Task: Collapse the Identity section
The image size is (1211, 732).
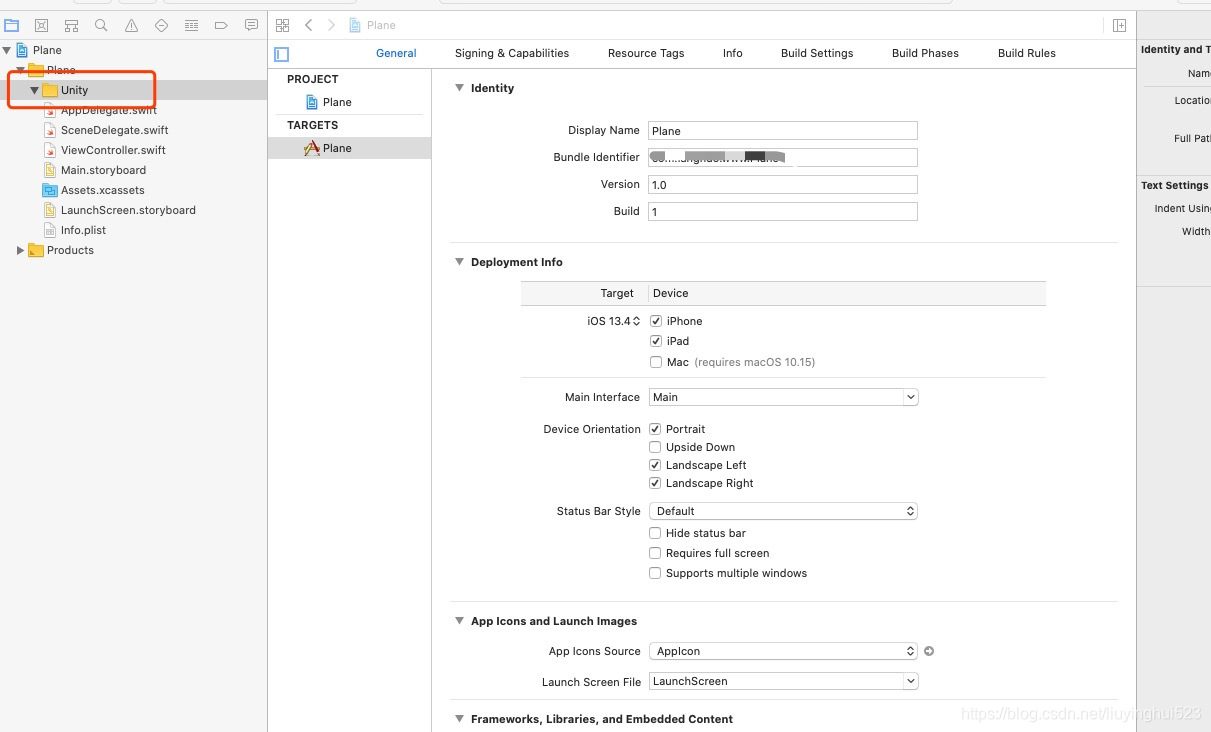Action: tap(460, 88)
